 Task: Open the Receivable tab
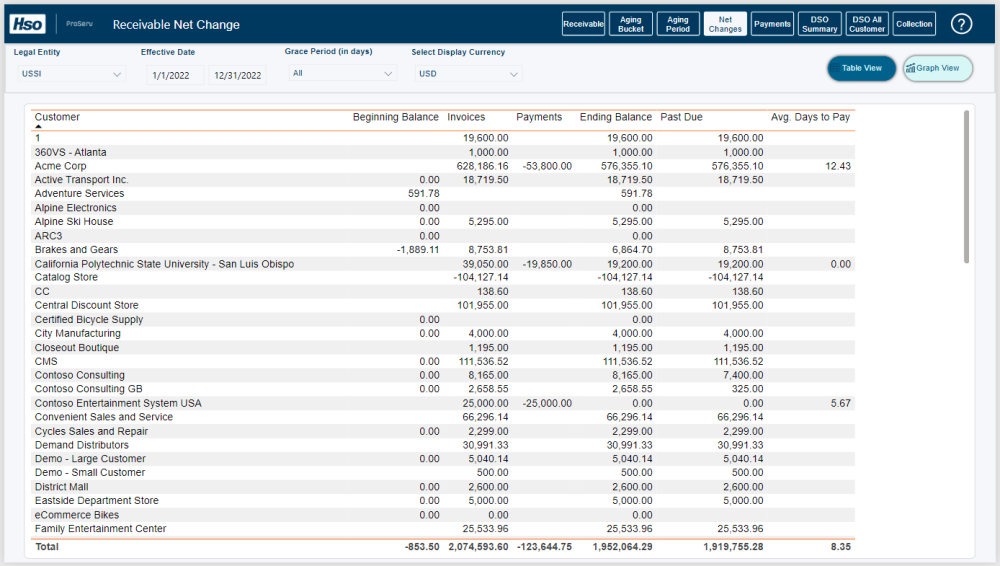[x=584, y=24]
